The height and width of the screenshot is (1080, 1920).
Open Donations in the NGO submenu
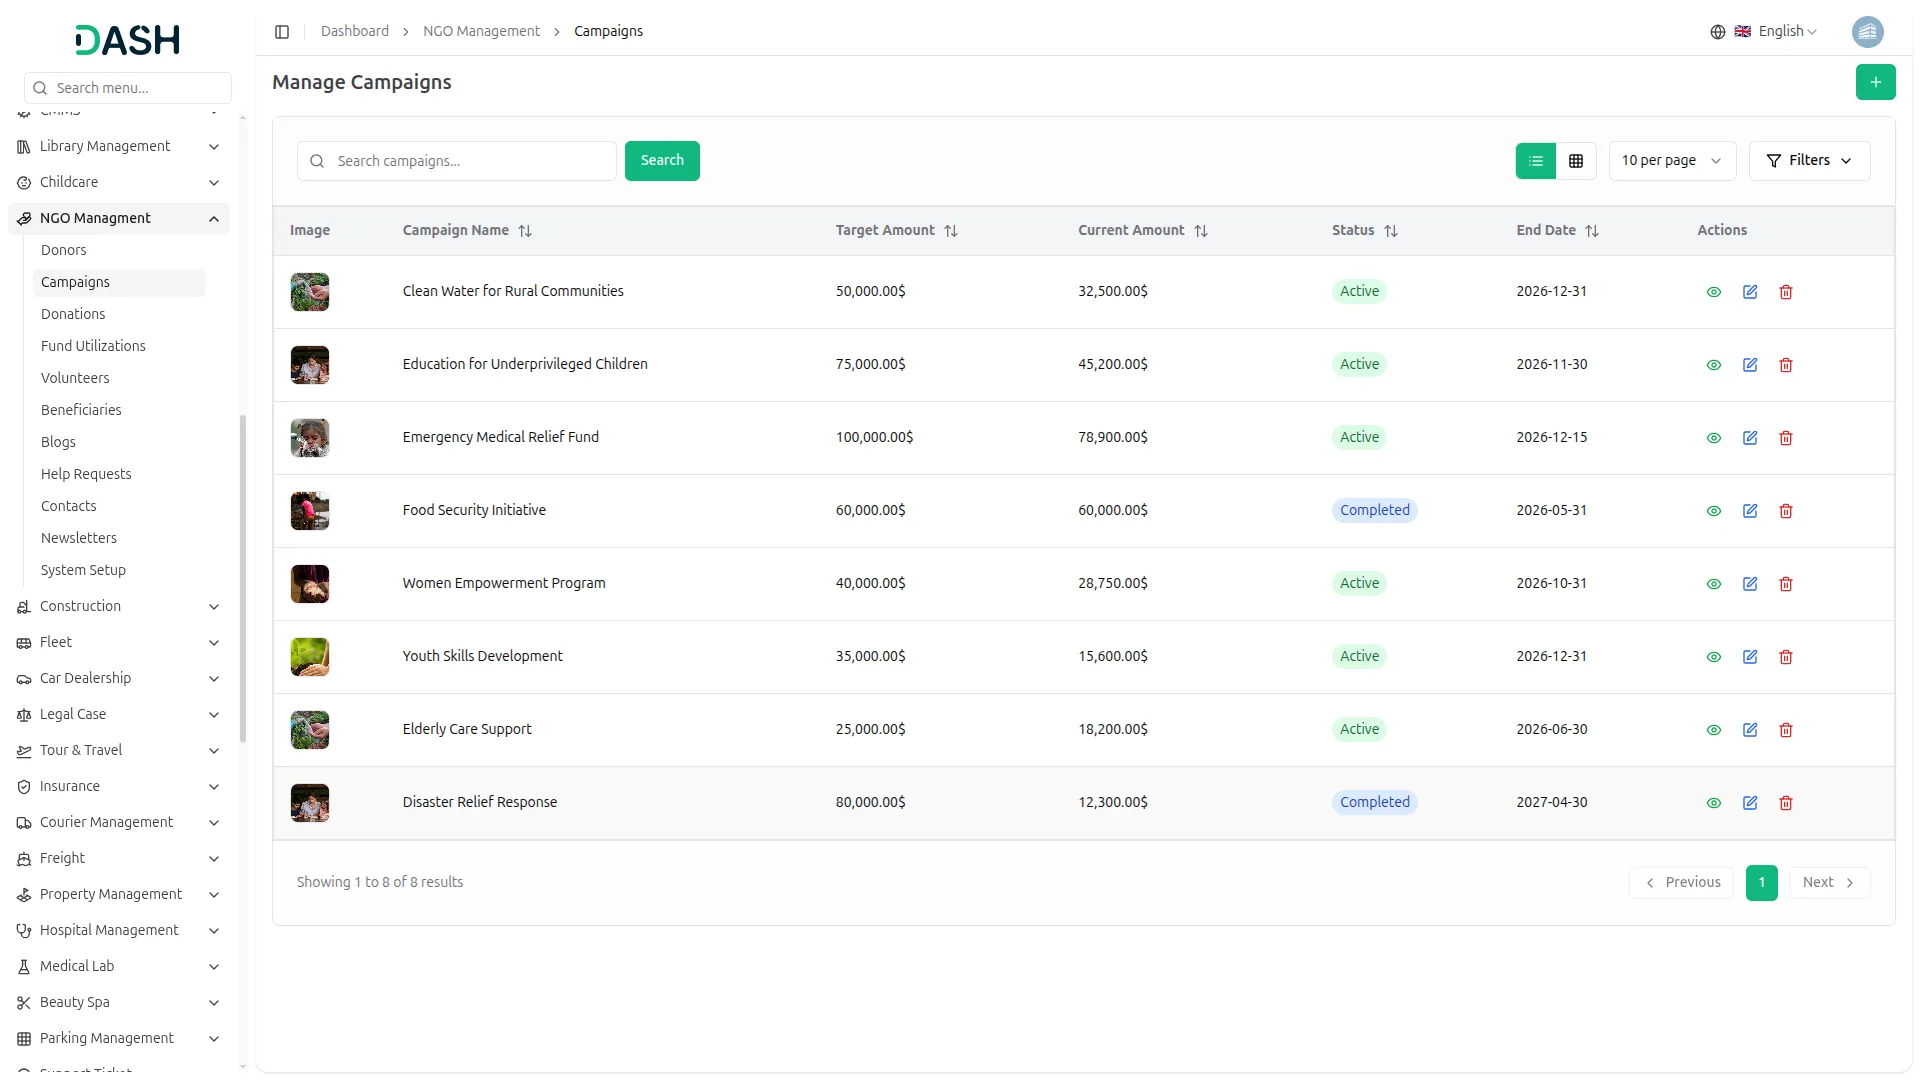point(73,314)
